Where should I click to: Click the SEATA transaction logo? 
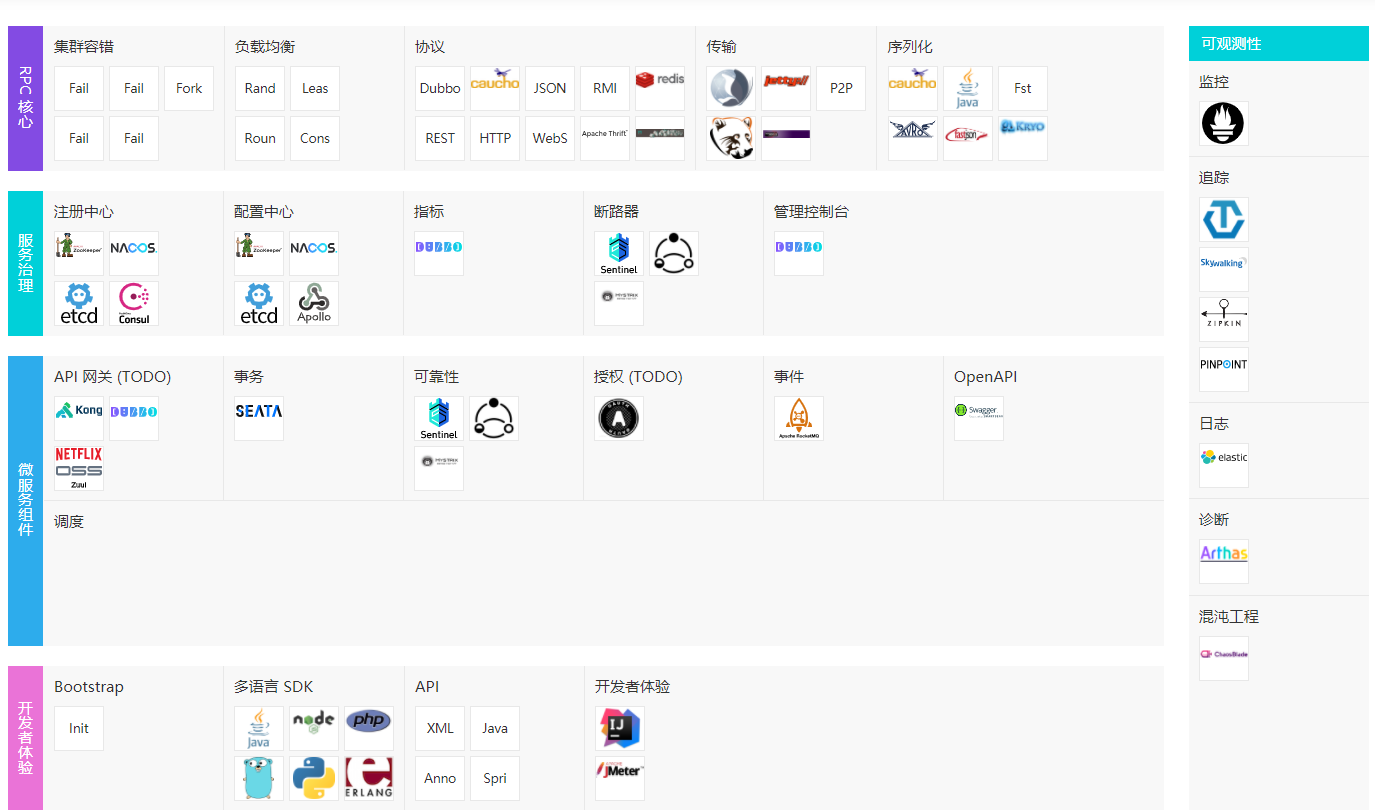point(259,418)
